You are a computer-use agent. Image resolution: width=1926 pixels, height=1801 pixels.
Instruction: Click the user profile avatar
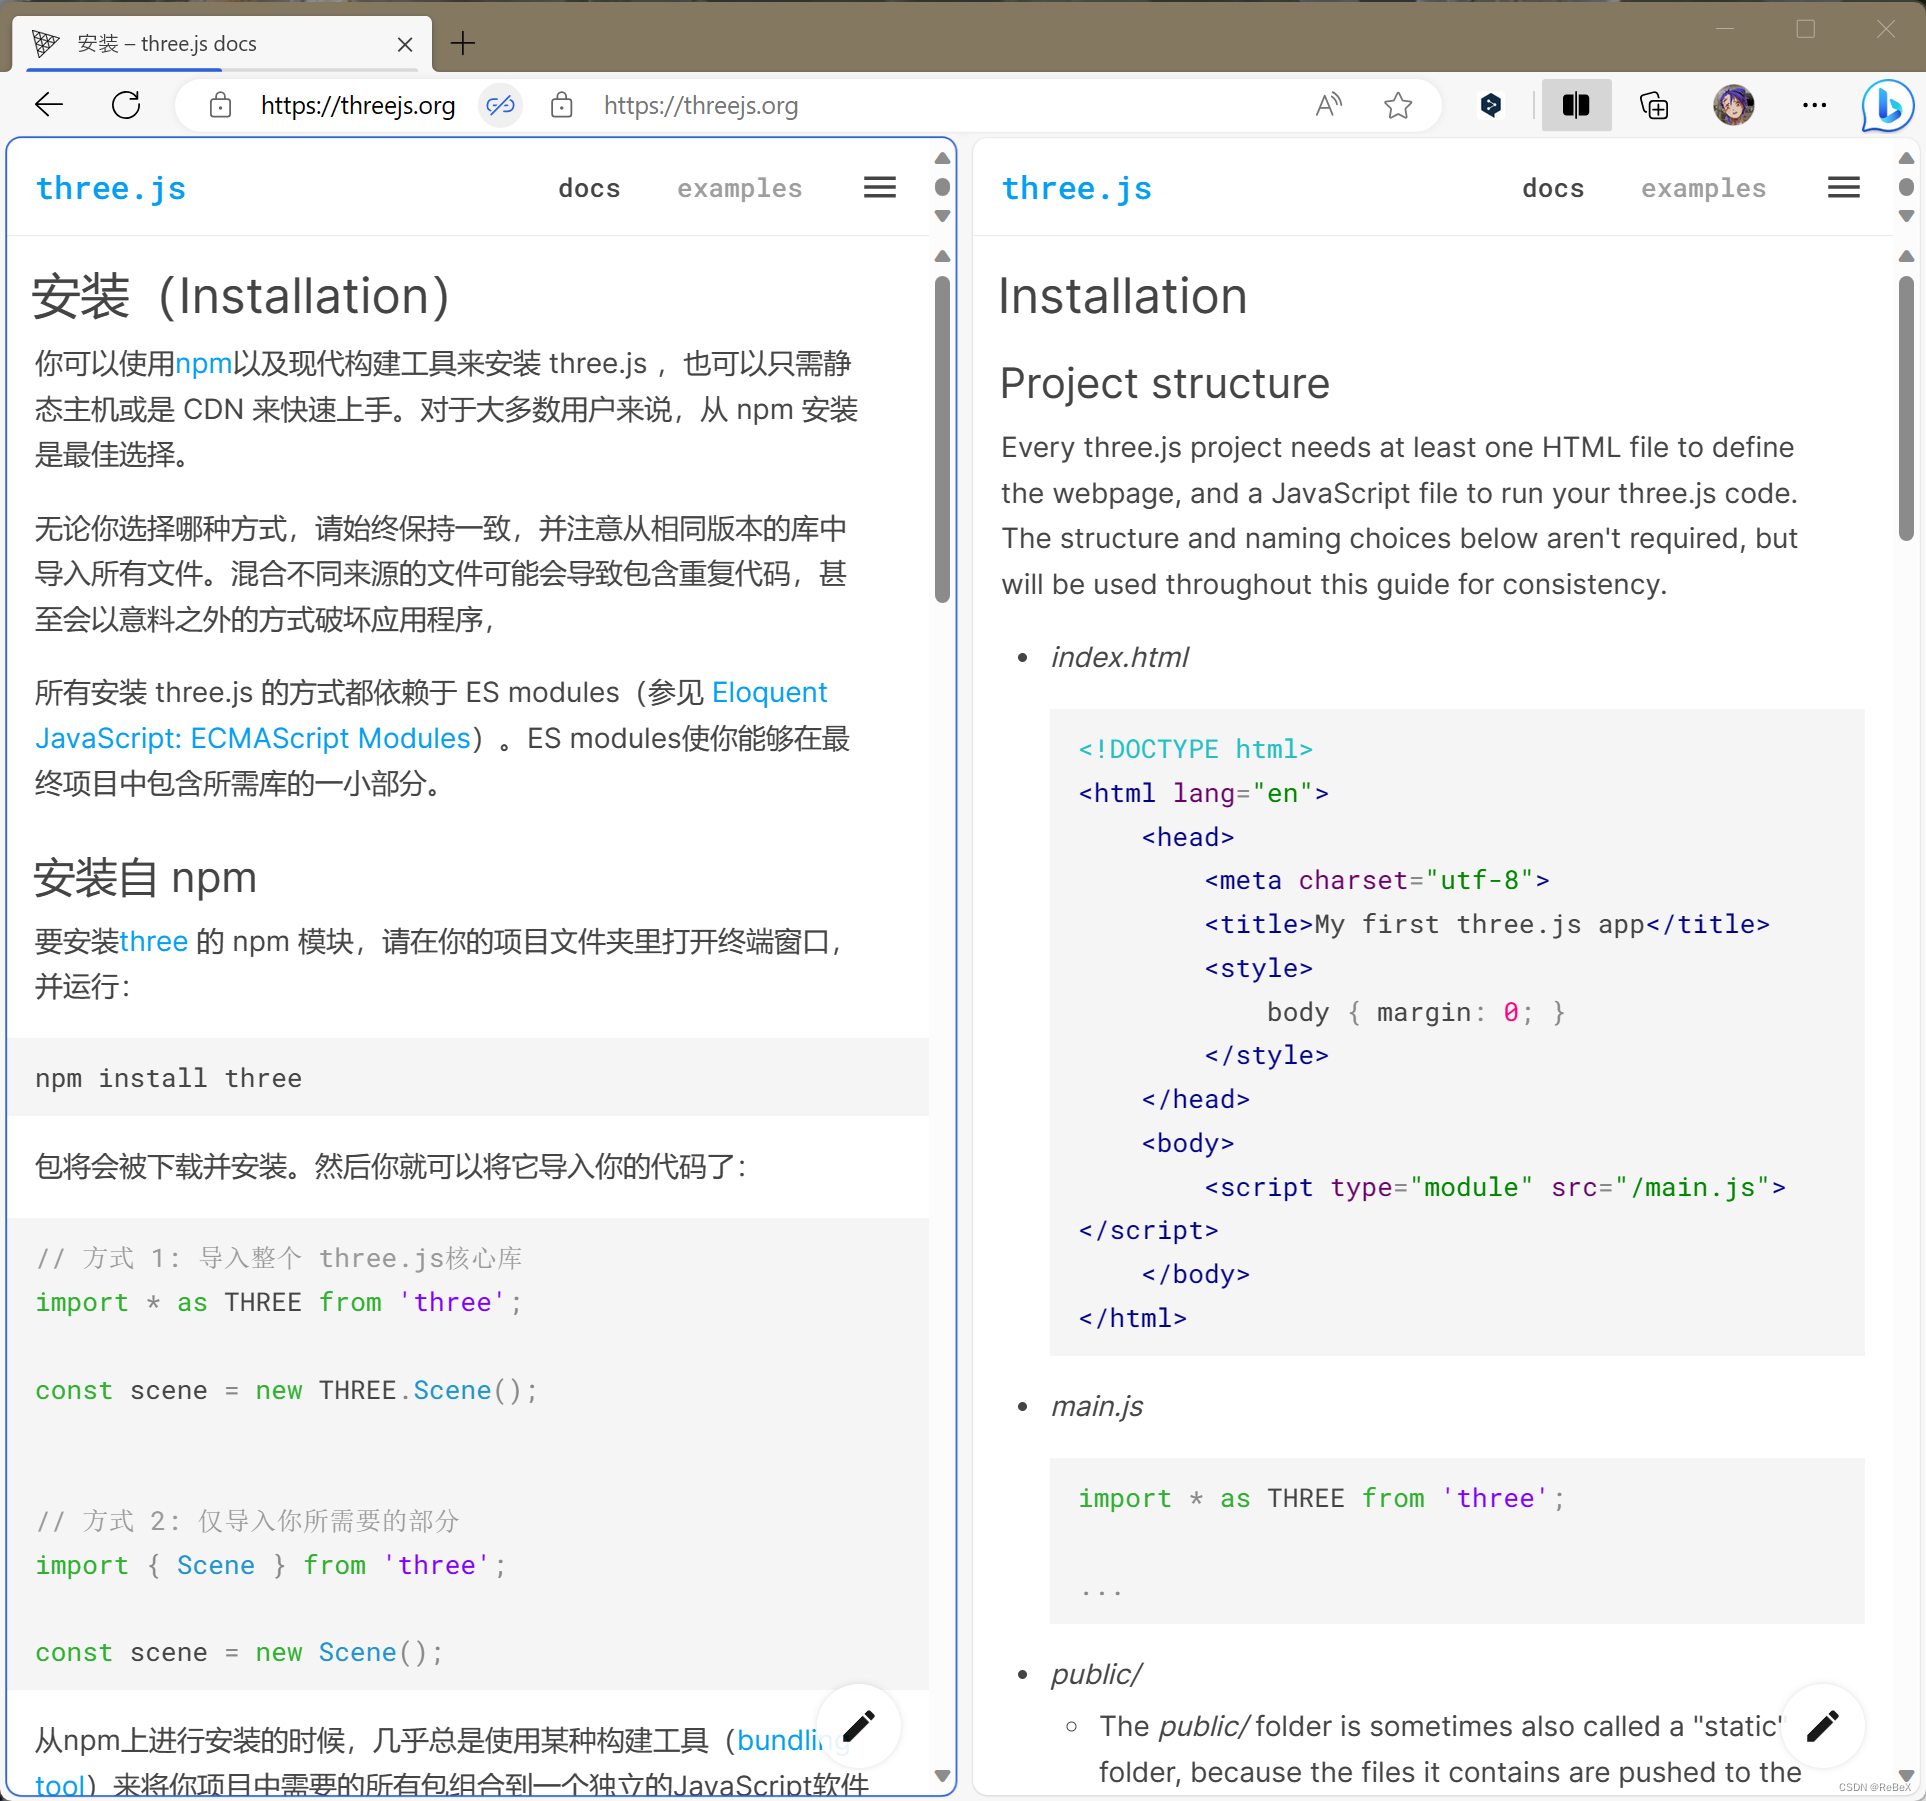click(1733, 105)
